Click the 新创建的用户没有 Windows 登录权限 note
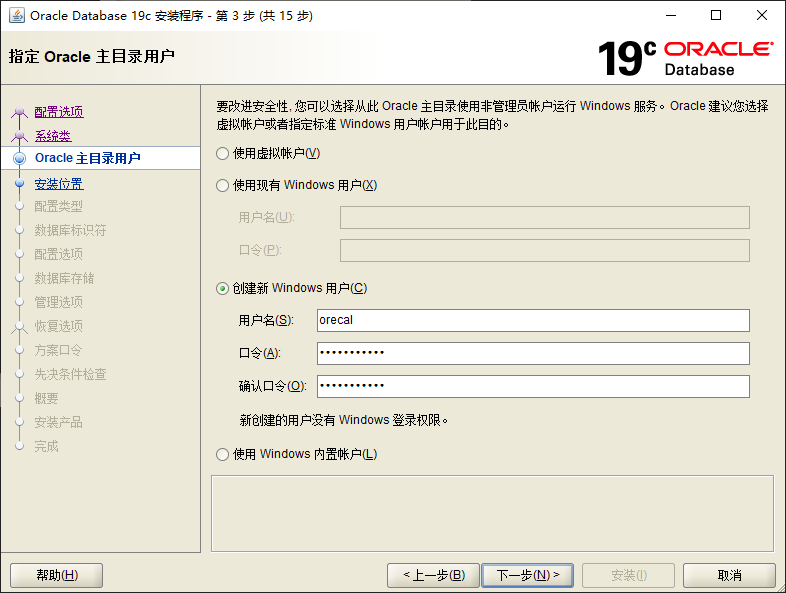The image size is (786, 593). point(344,420)
